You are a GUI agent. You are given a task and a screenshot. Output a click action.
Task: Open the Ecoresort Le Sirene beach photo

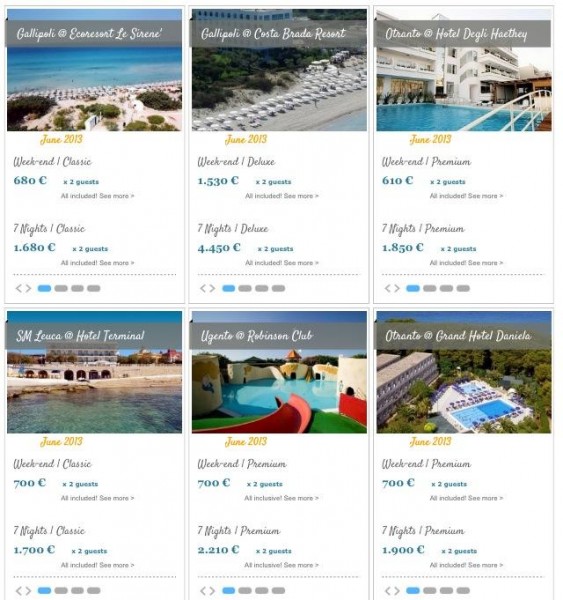tap(95, 89)
